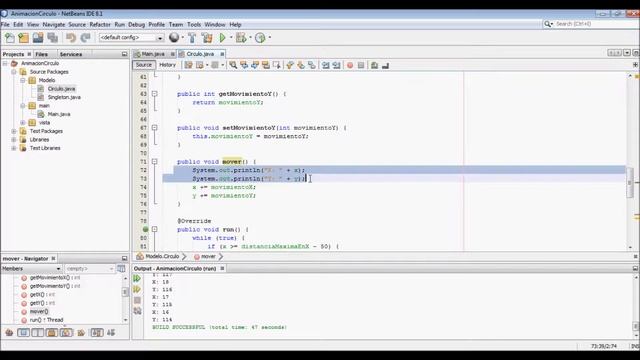The image size is (640, 360).
Task: Click the Comment icon in editor toolbar
Action: tap(374, 65)
